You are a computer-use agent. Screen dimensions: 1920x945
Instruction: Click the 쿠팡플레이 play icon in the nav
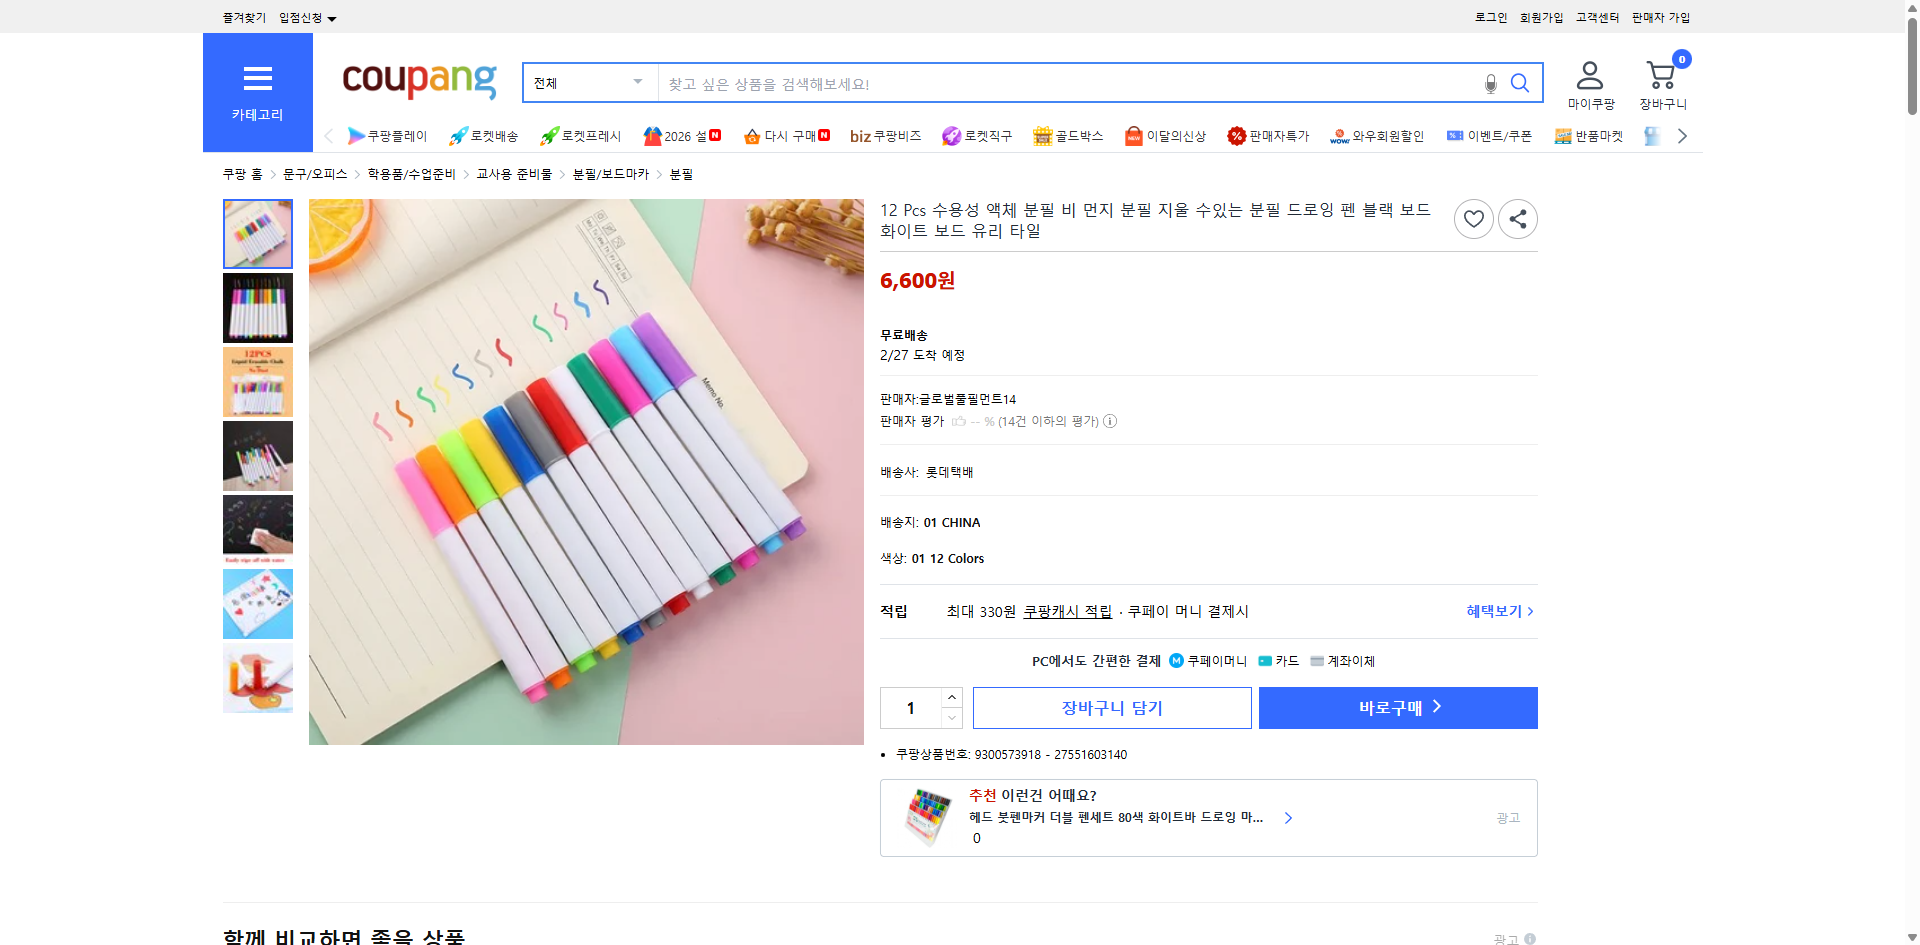(x=356, y=136)
